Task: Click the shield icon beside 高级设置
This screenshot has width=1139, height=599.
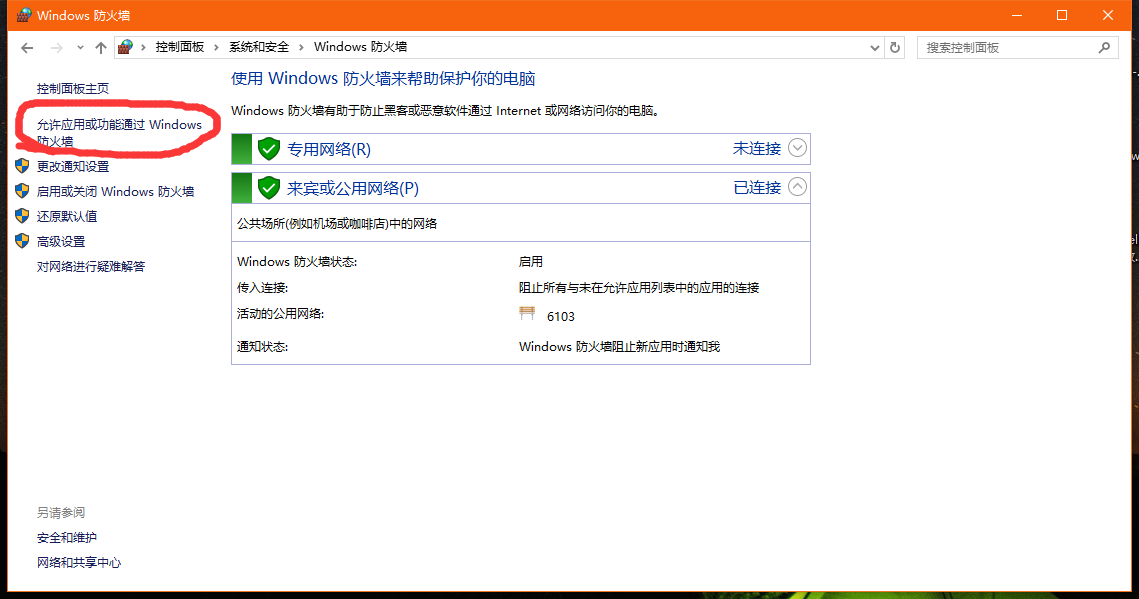Action: [x=23, y=241]
